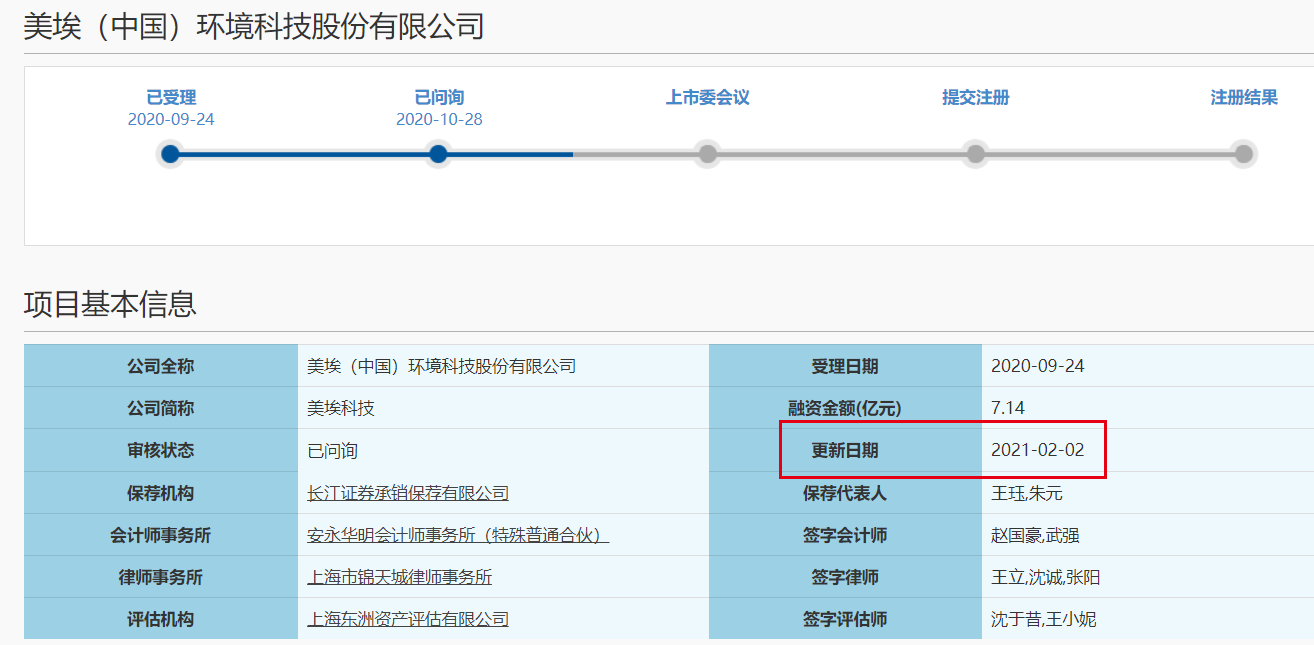This screenshot has height=645, width=1314.
Task: Select the 已问询 stage label
Action: [x=439, y=97]
